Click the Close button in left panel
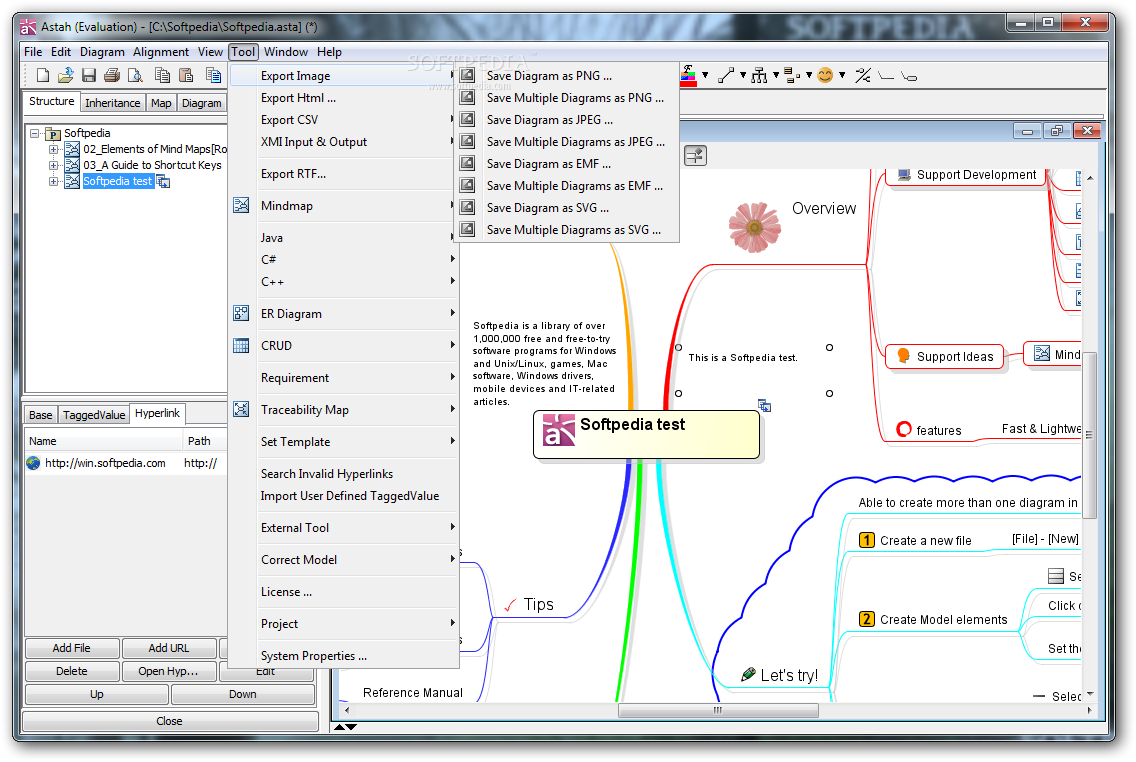The image size is (1136, 762). point(170,721)
